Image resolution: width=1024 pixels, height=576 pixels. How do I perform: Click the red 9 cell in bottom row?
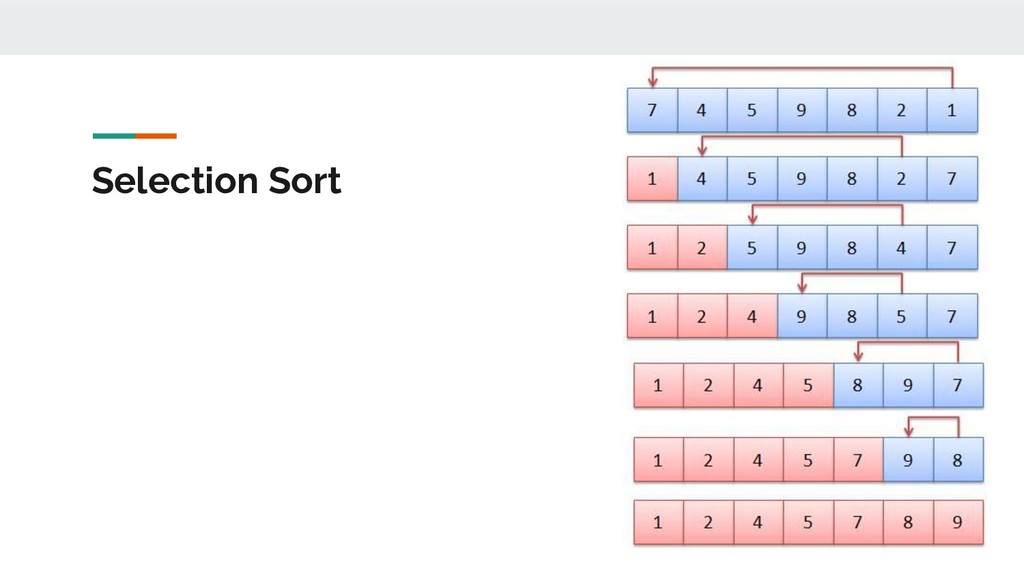click(x=958, y=522)
